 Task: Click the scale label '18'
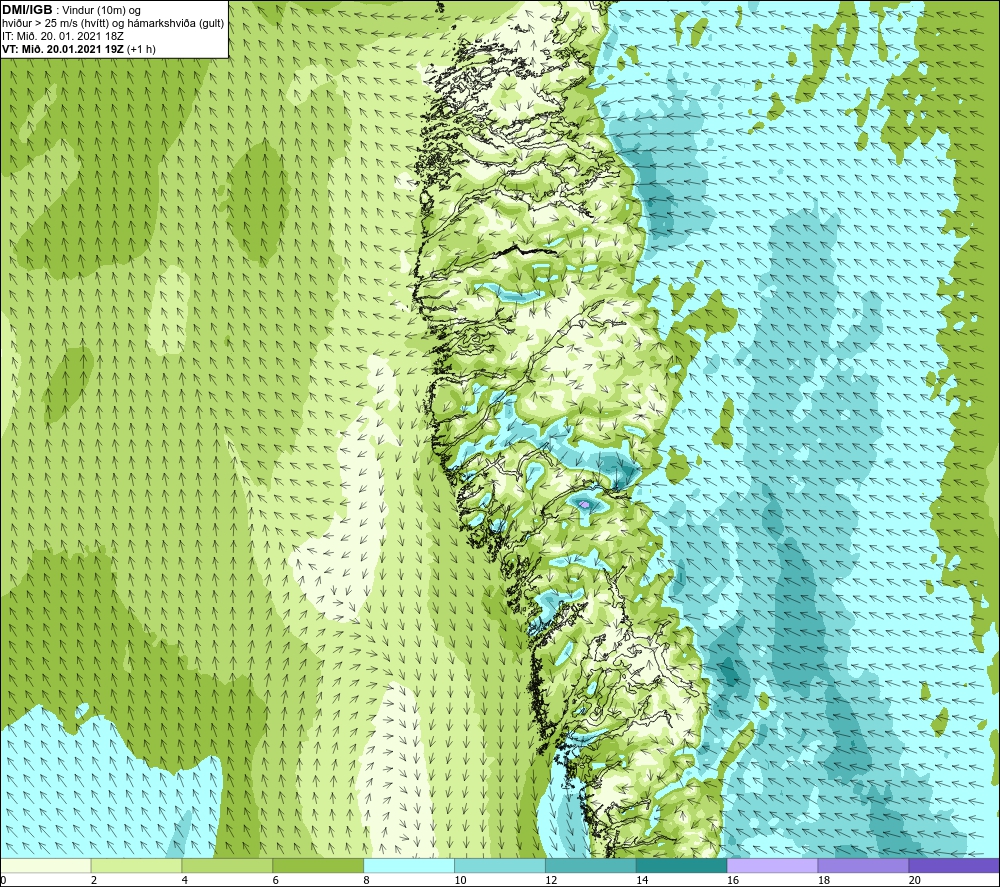(x=824, y=880)
